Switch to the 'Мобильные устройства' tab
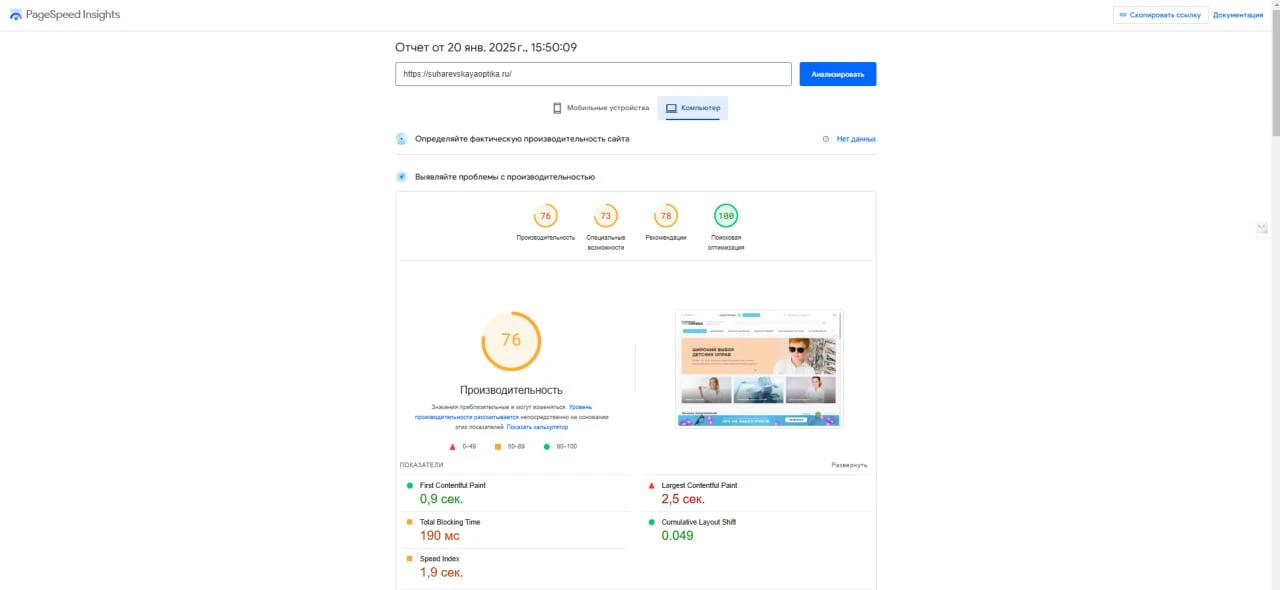 (x=600, y=108)
